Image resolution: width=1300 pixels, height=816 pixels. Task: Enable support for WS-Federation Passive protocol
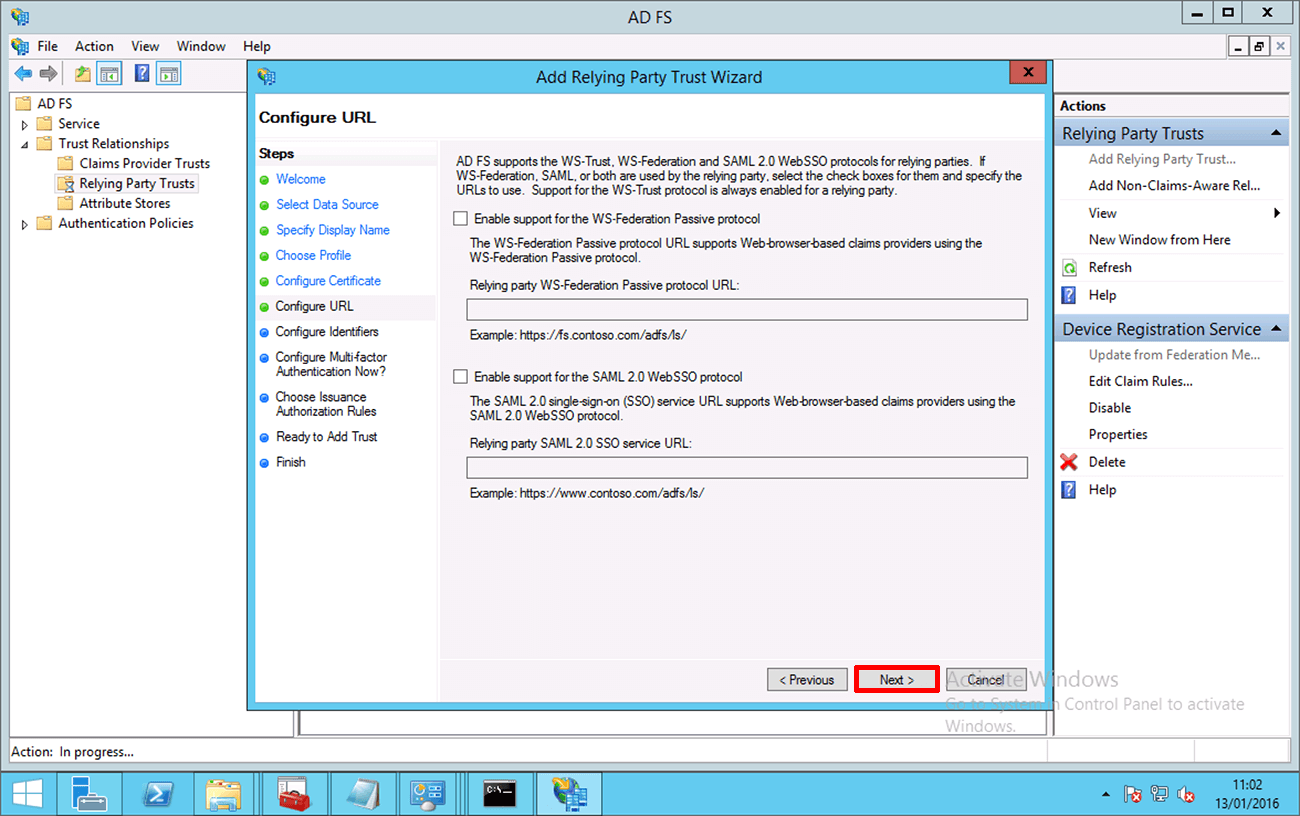pyautogui.click(x=460, y=218)
